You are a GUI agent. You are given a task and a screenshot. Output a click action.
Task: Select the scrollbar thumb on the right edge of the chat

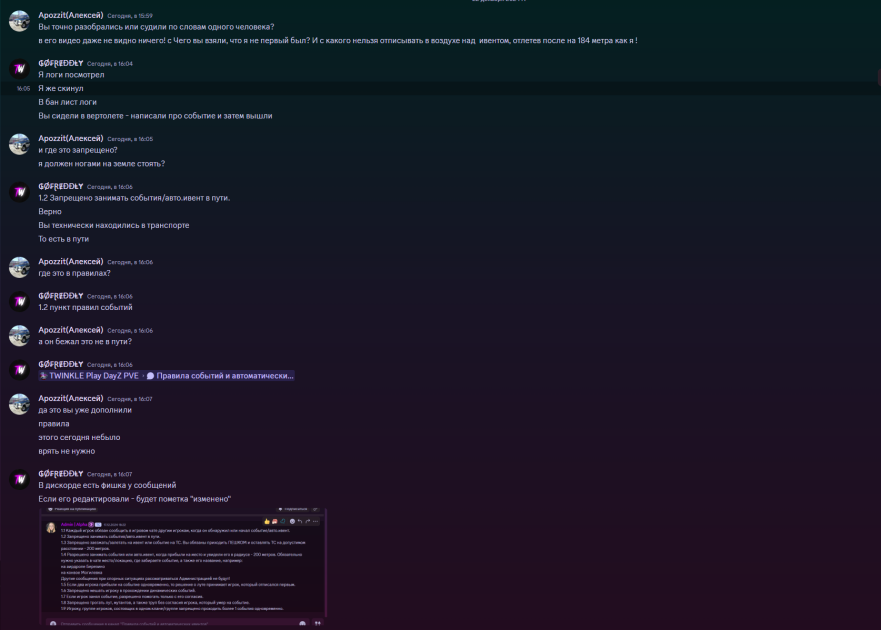tap(879, 78)
